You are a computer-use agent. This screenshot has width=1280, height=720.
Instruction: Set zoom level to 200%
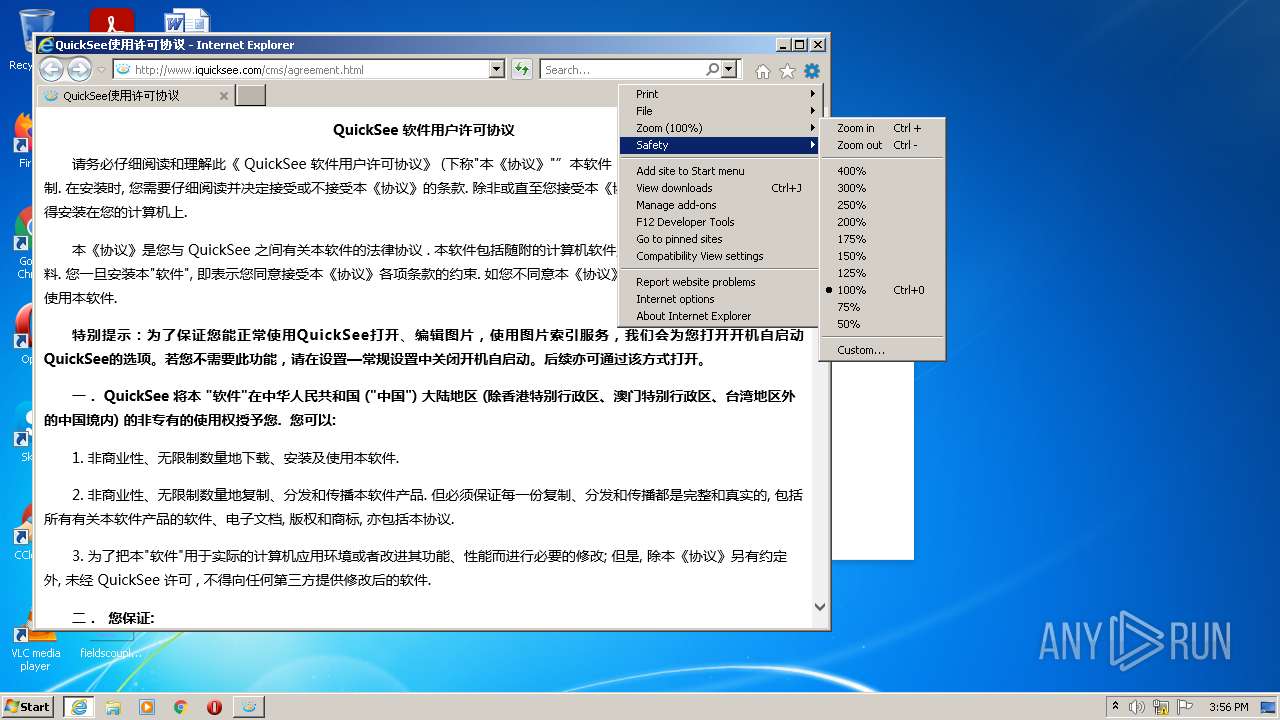click(882, 222)
